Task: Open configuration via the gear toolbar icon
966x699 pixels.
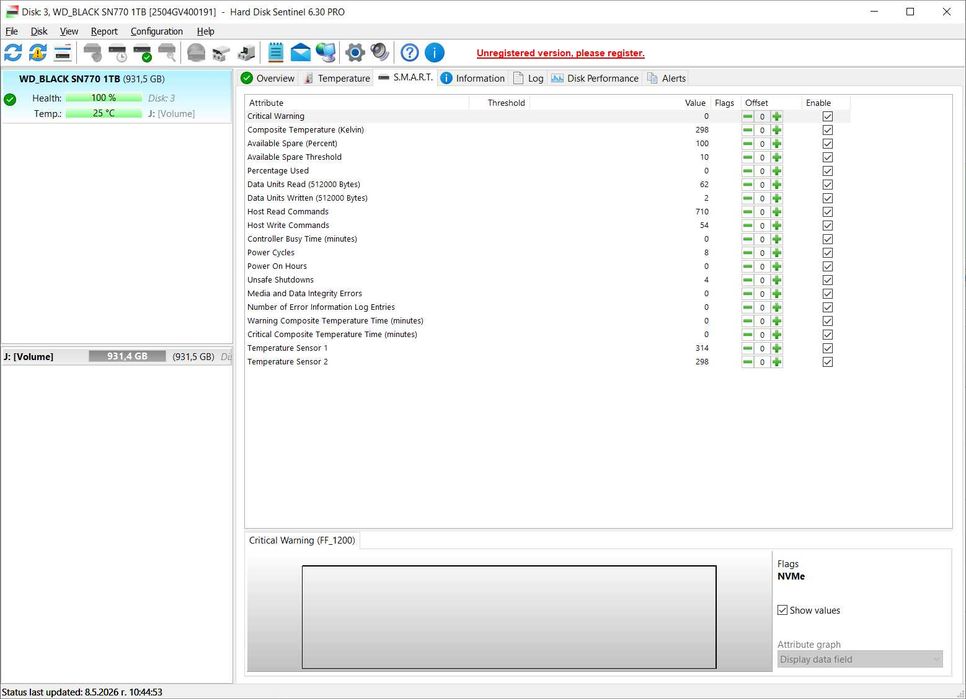Action: coord(355,53)
